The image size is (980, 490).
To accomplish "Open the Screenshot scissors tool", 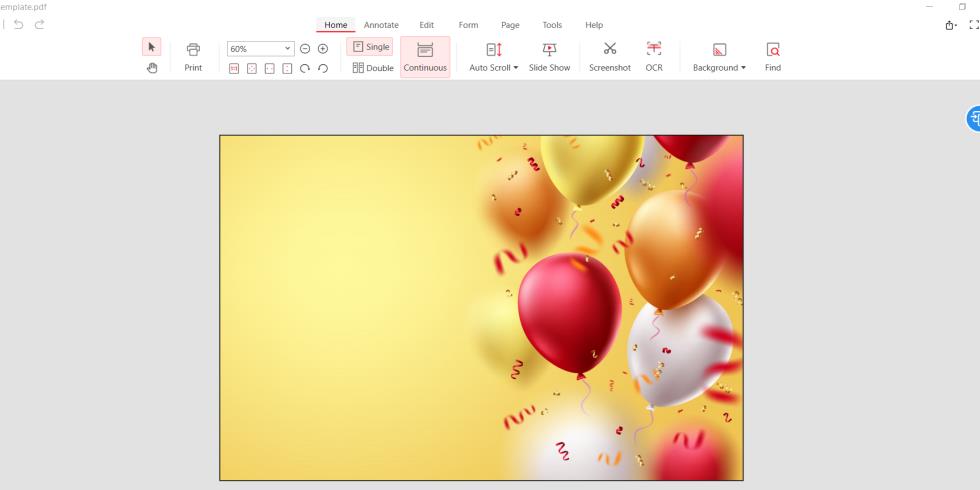I will pos(609,56).
